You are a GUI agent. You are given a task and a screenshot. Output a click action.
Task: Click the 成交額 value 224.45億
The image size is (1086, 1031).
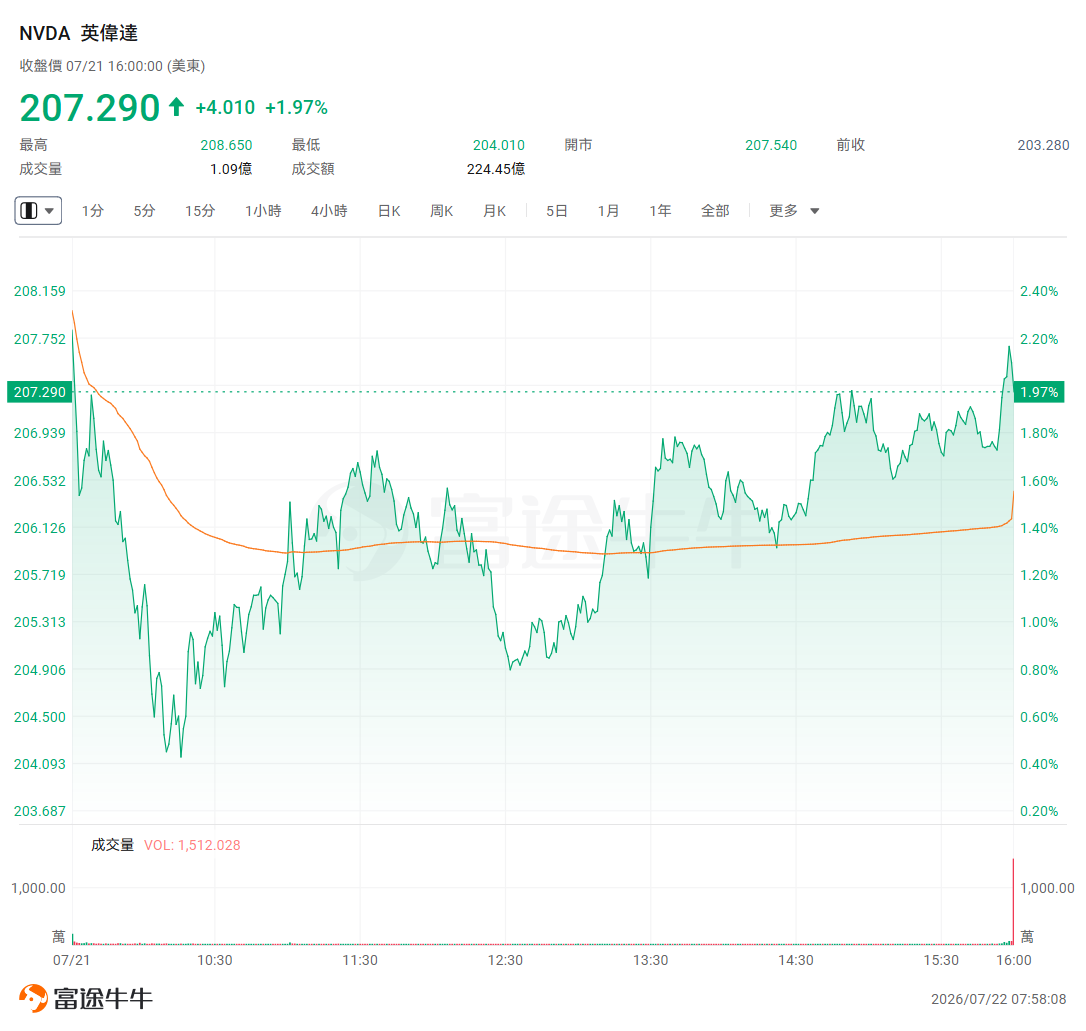(x=496, y=169)
